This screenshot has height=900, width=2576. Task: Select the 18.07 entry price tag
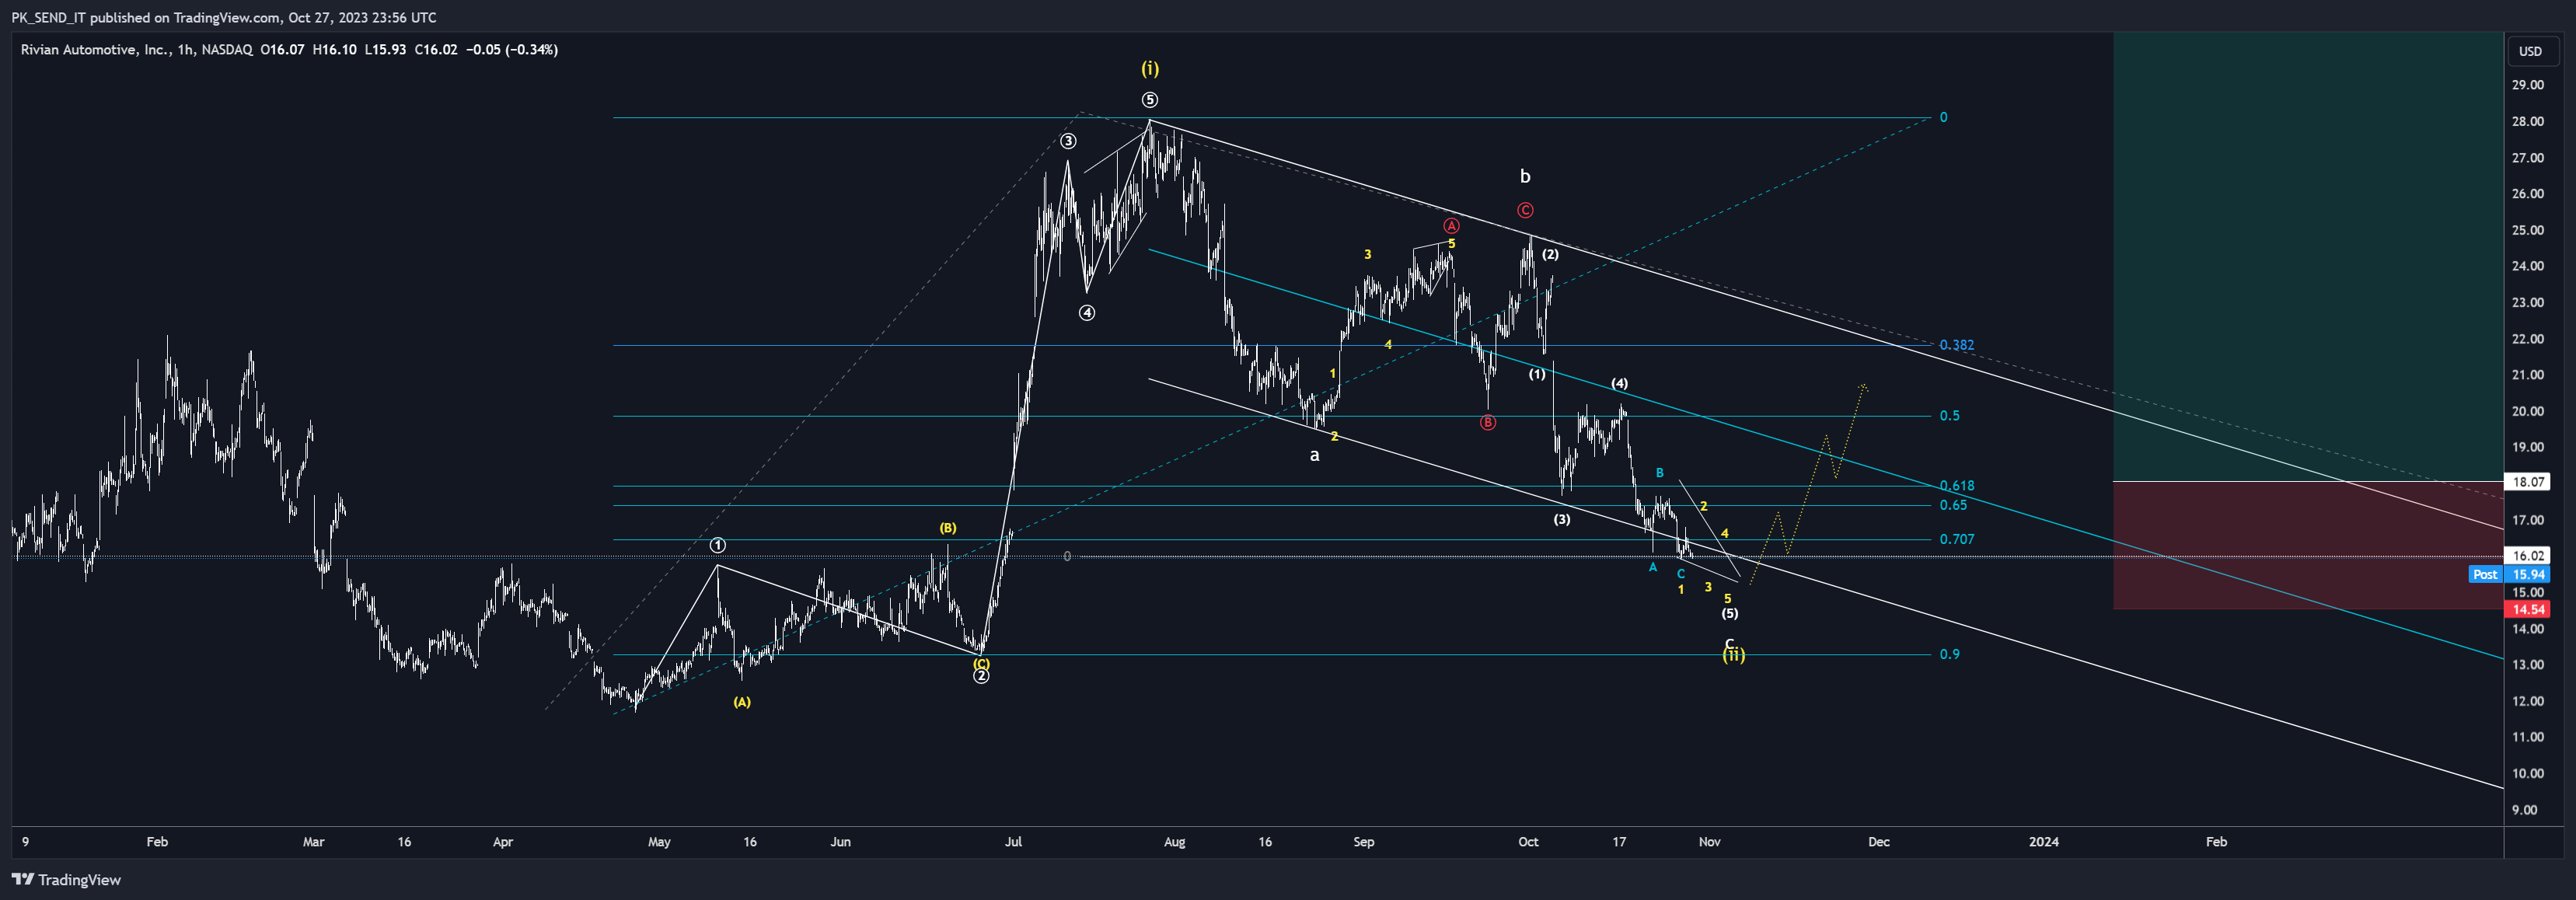2528,482
